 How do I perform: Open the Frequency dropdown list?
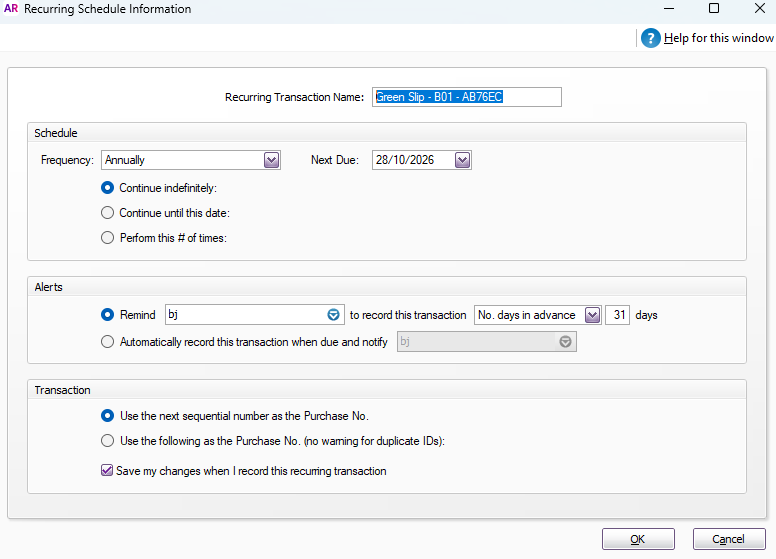[271, 160]
